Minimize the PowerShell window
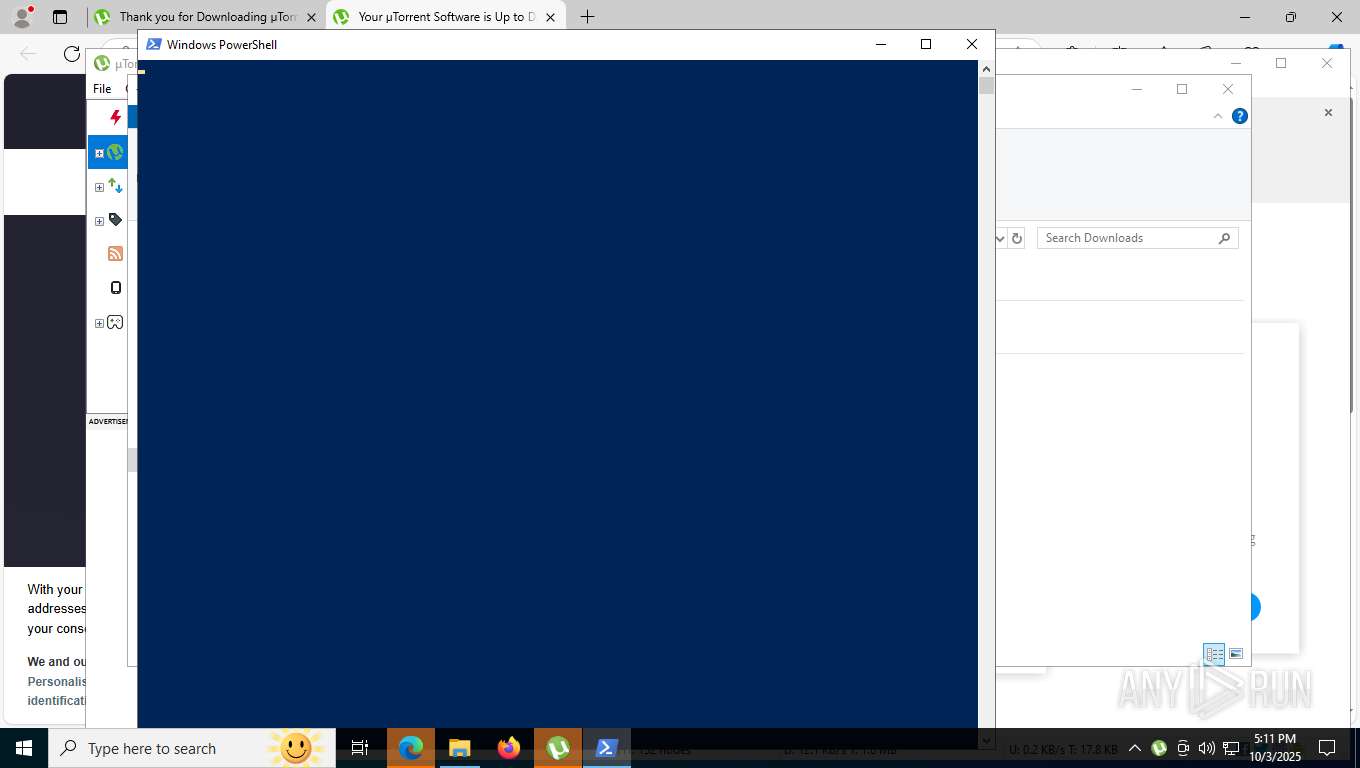 pyautogui.click(x=880, y=44)
